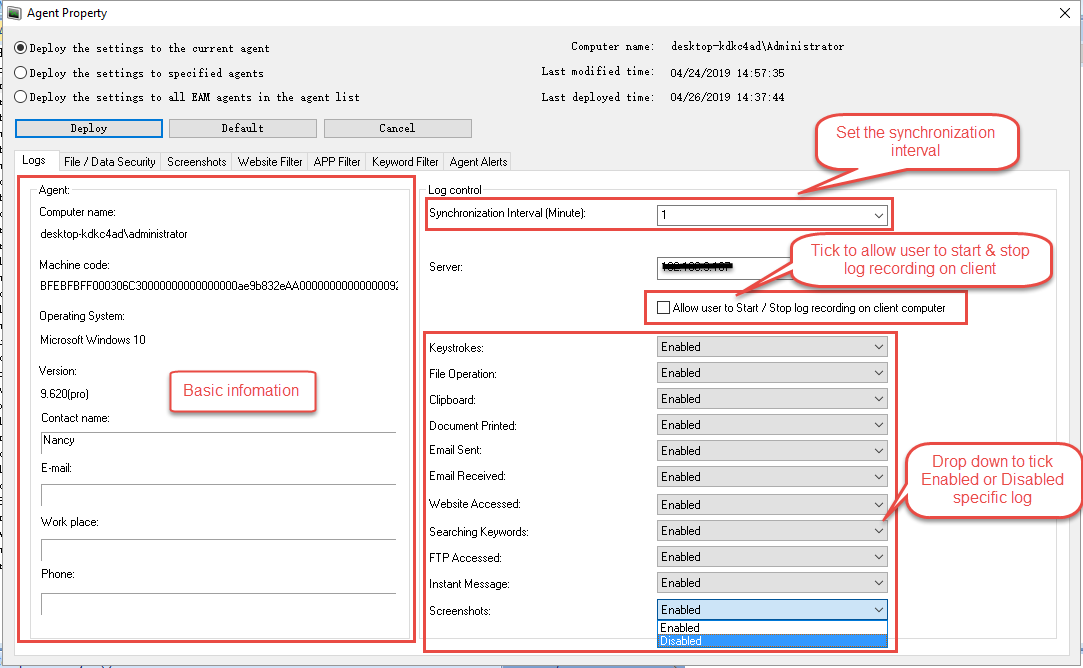Select Disabled in the Screenshots dropdown
Screen dimensions: 1083x668
pos(720,640)
